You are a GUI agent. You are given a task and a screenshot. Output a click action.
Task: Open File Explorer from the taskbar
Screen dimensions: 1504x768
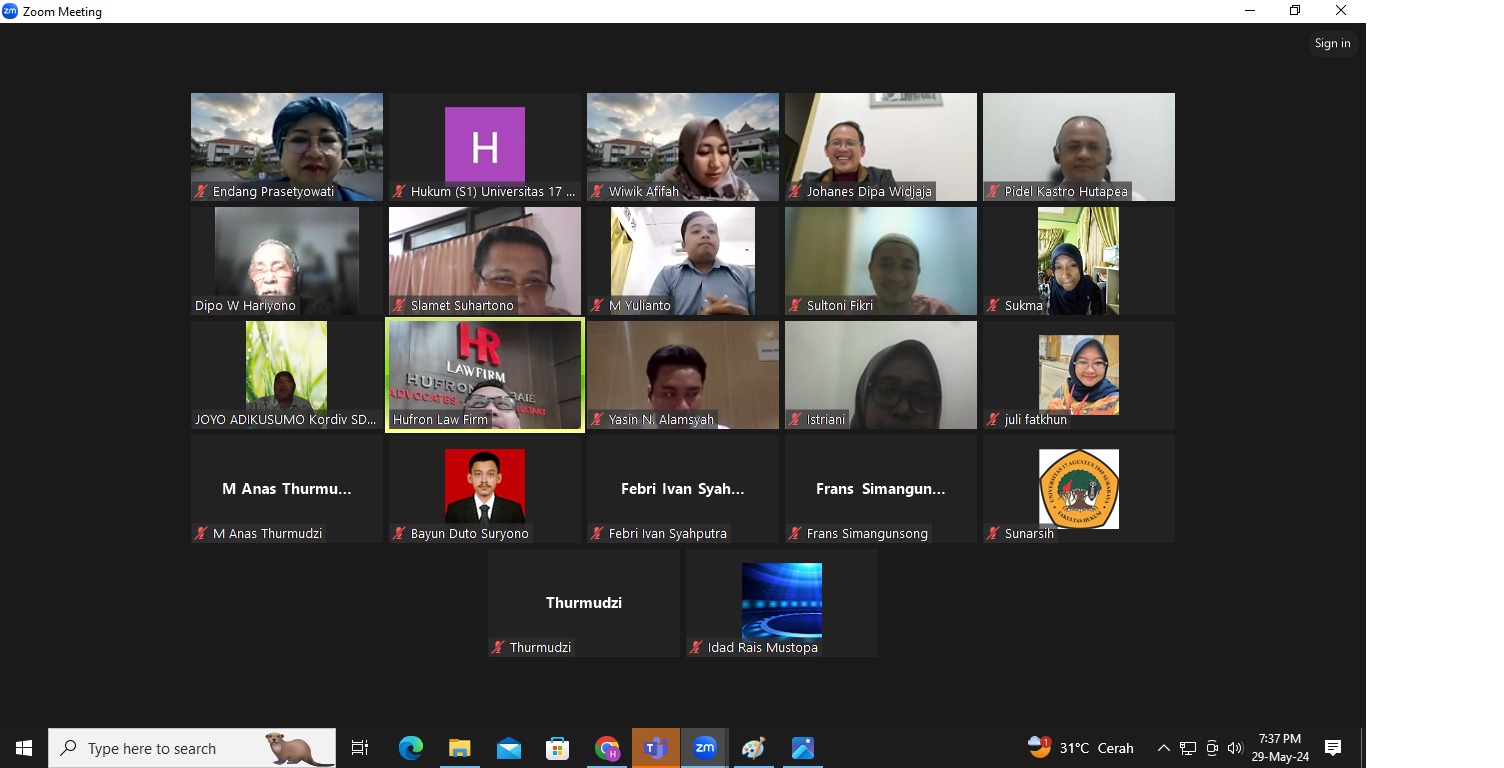pos(459,748)
